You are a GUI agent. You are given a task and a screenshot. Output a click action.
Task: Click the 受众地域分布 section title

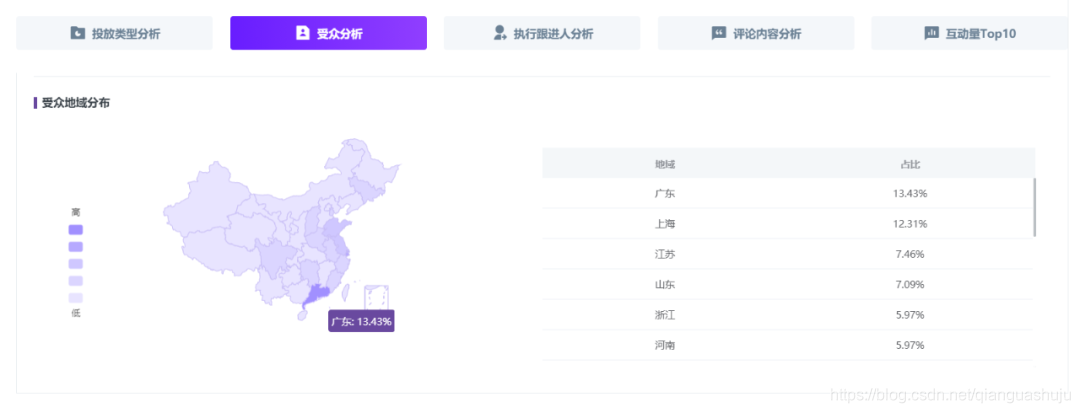tap(75, 103)
